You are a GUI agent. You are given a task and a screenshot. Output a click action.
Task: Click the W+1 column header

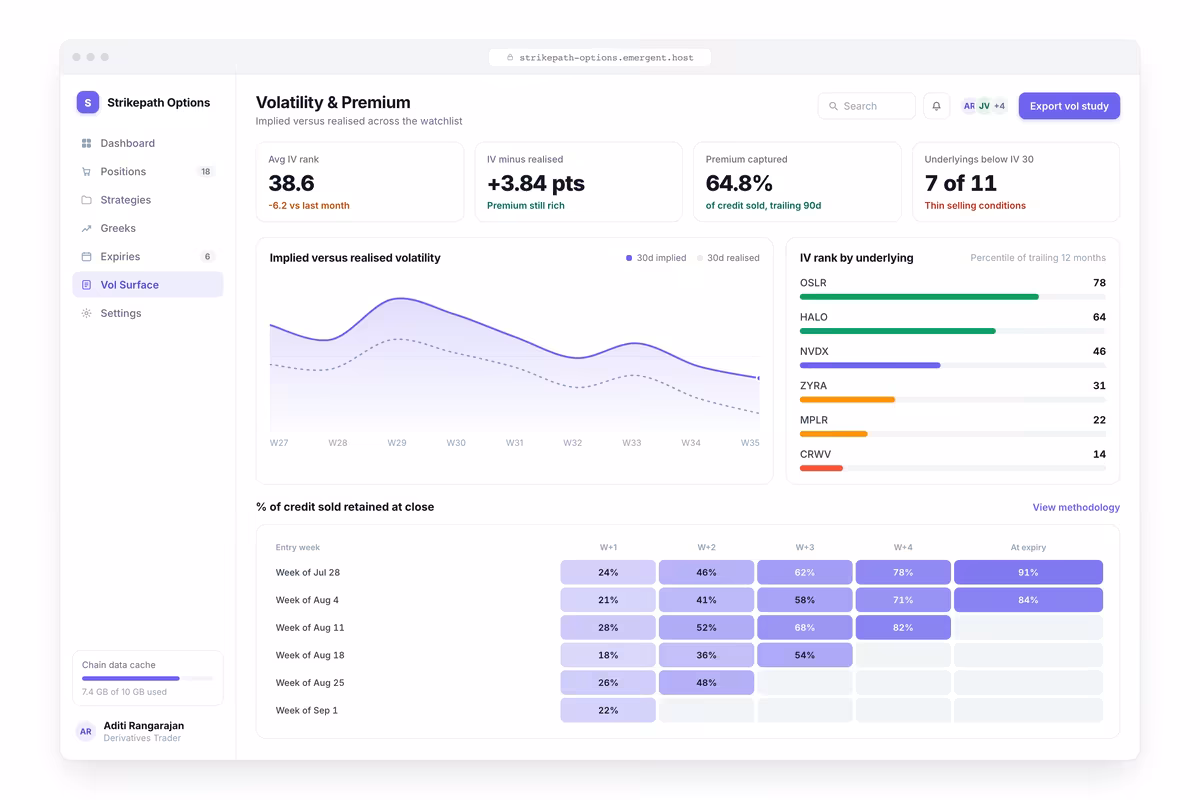click(608, 547)
